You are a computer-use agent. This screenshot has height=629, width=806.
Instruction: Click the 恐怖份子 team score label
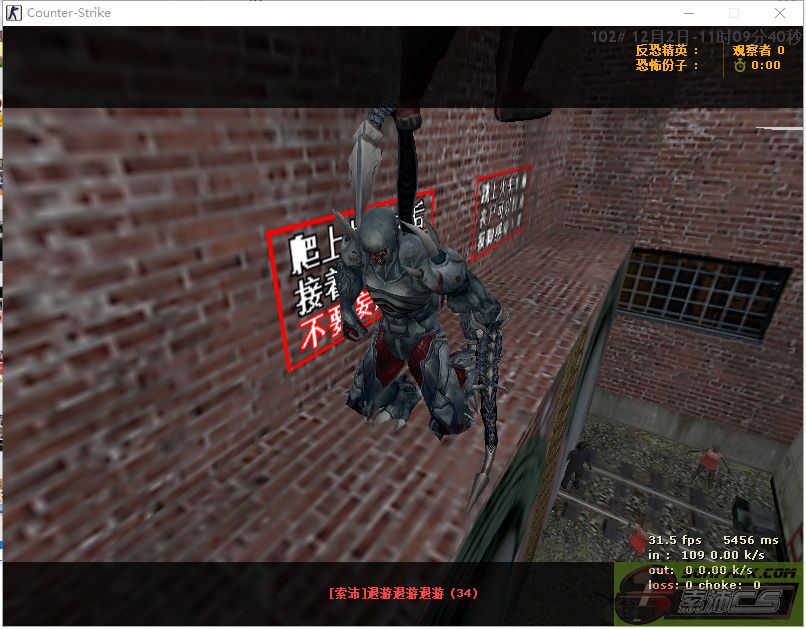coord(667,65)
